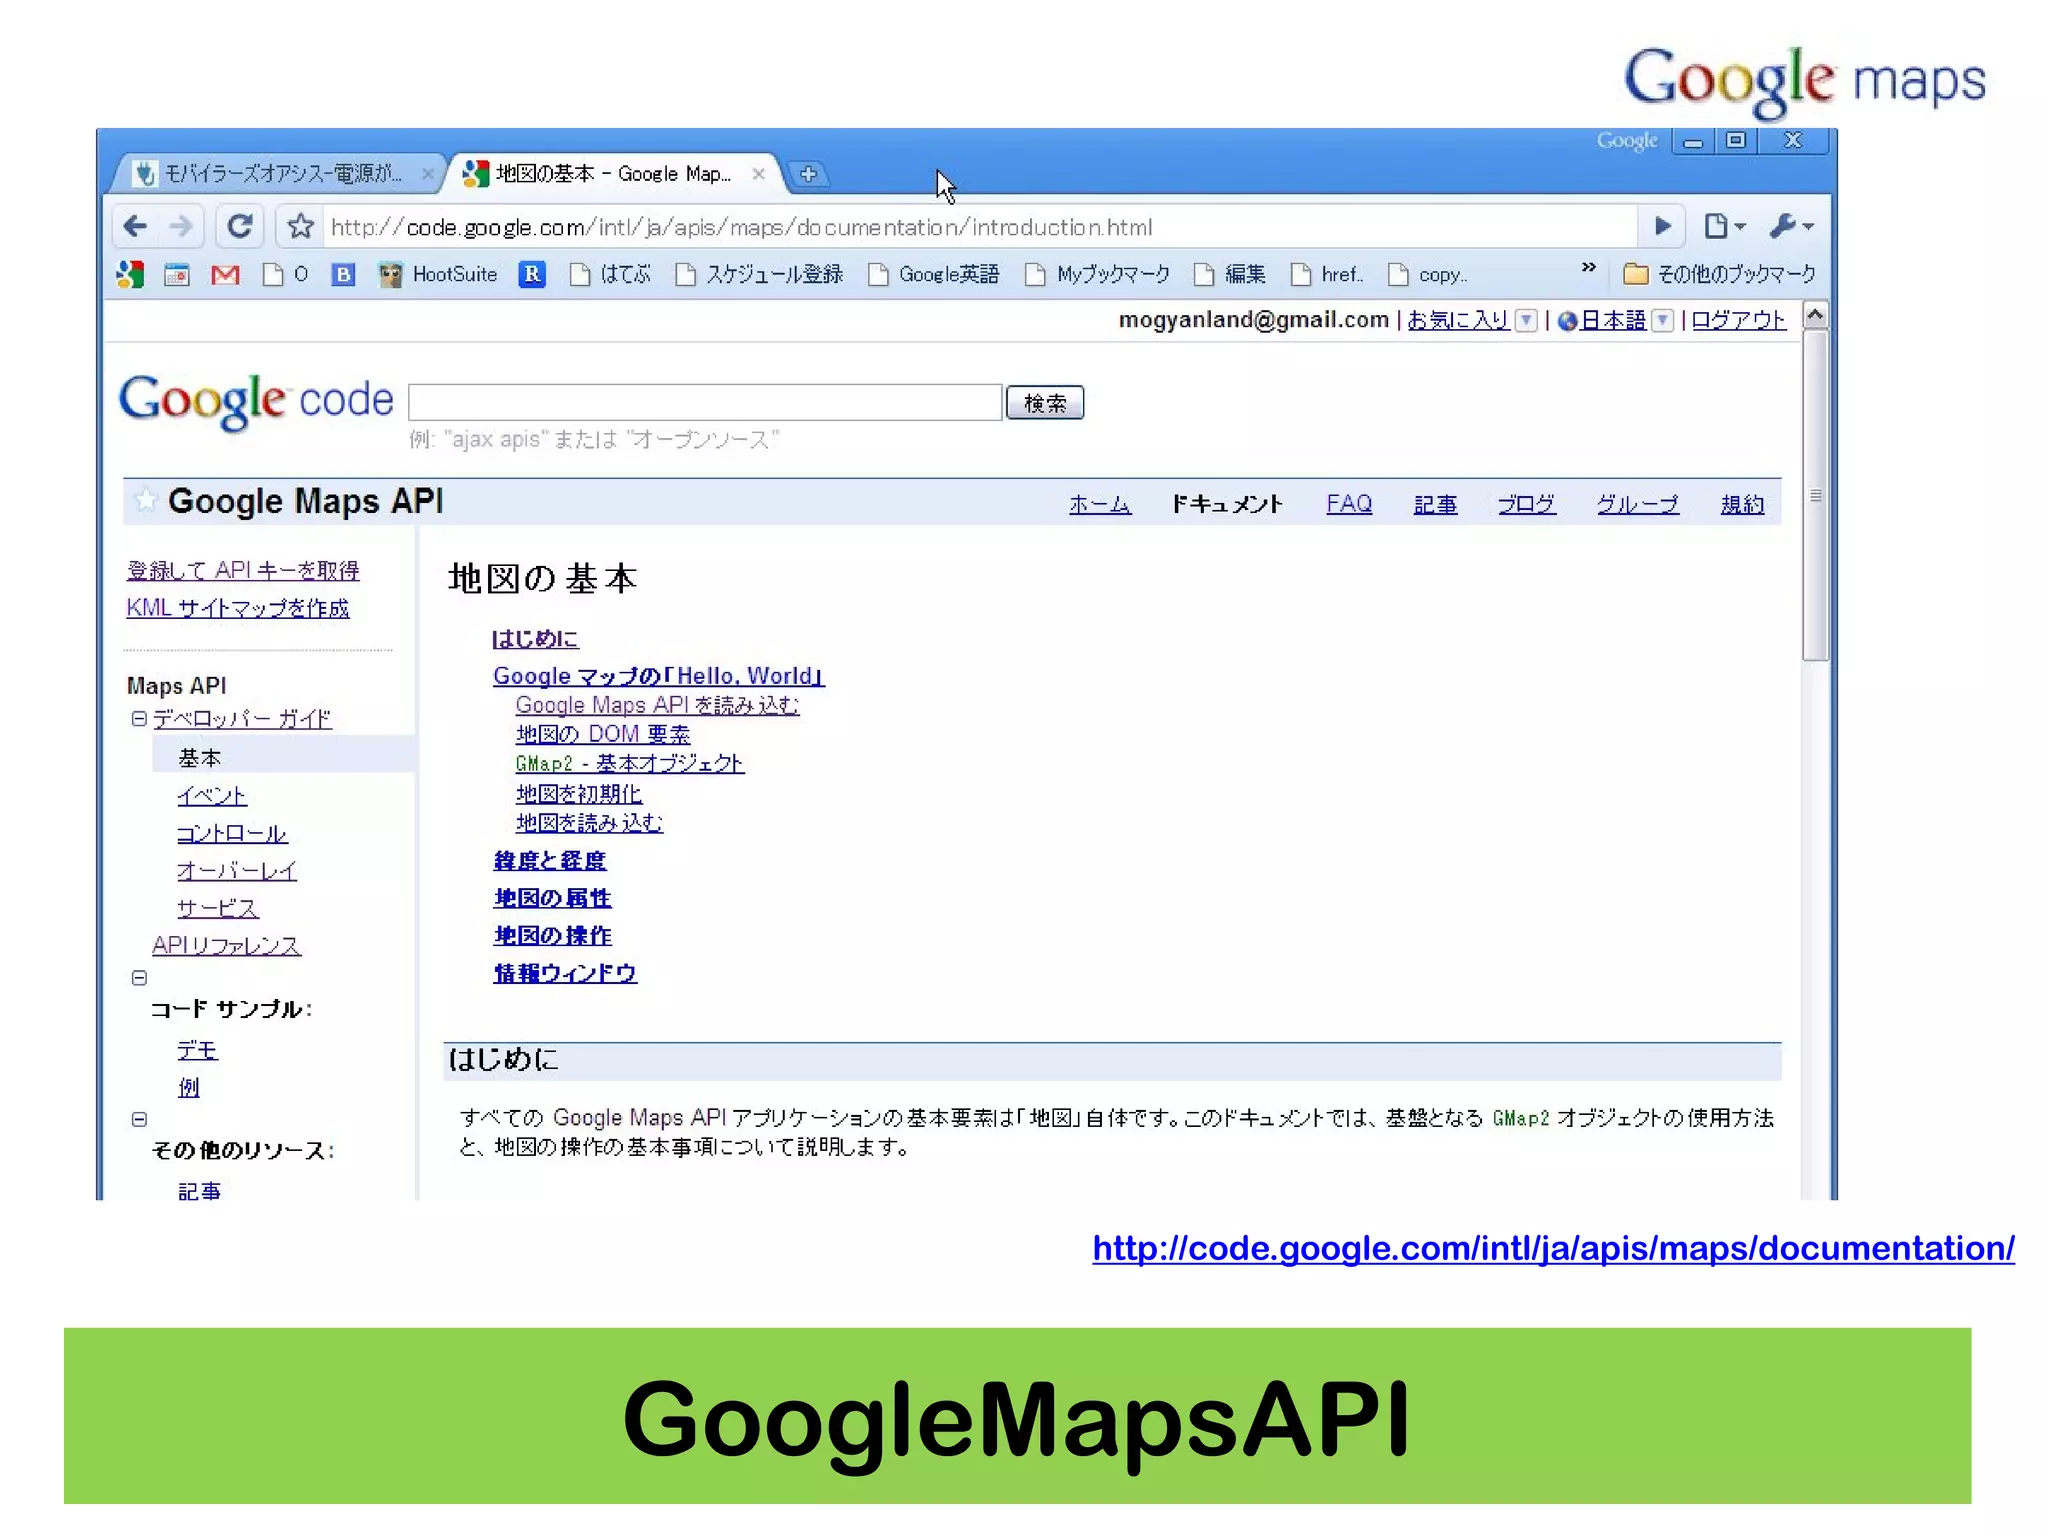Viewport: 2048px width, 1536px height.
Task: Click the お気に入り link
Action: point(1458,320)
